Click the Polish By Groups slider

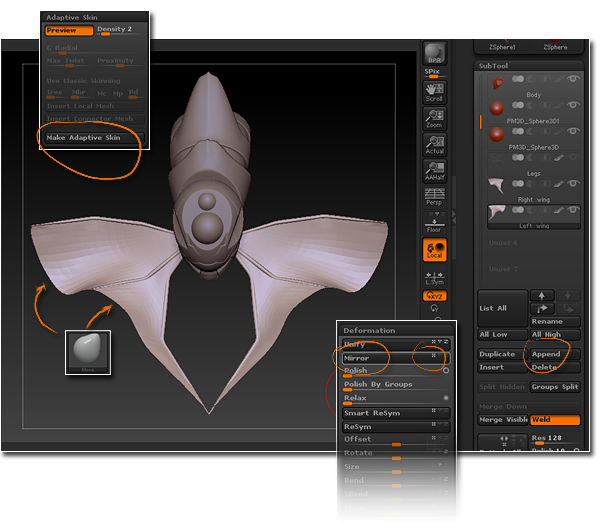point(396,386)
